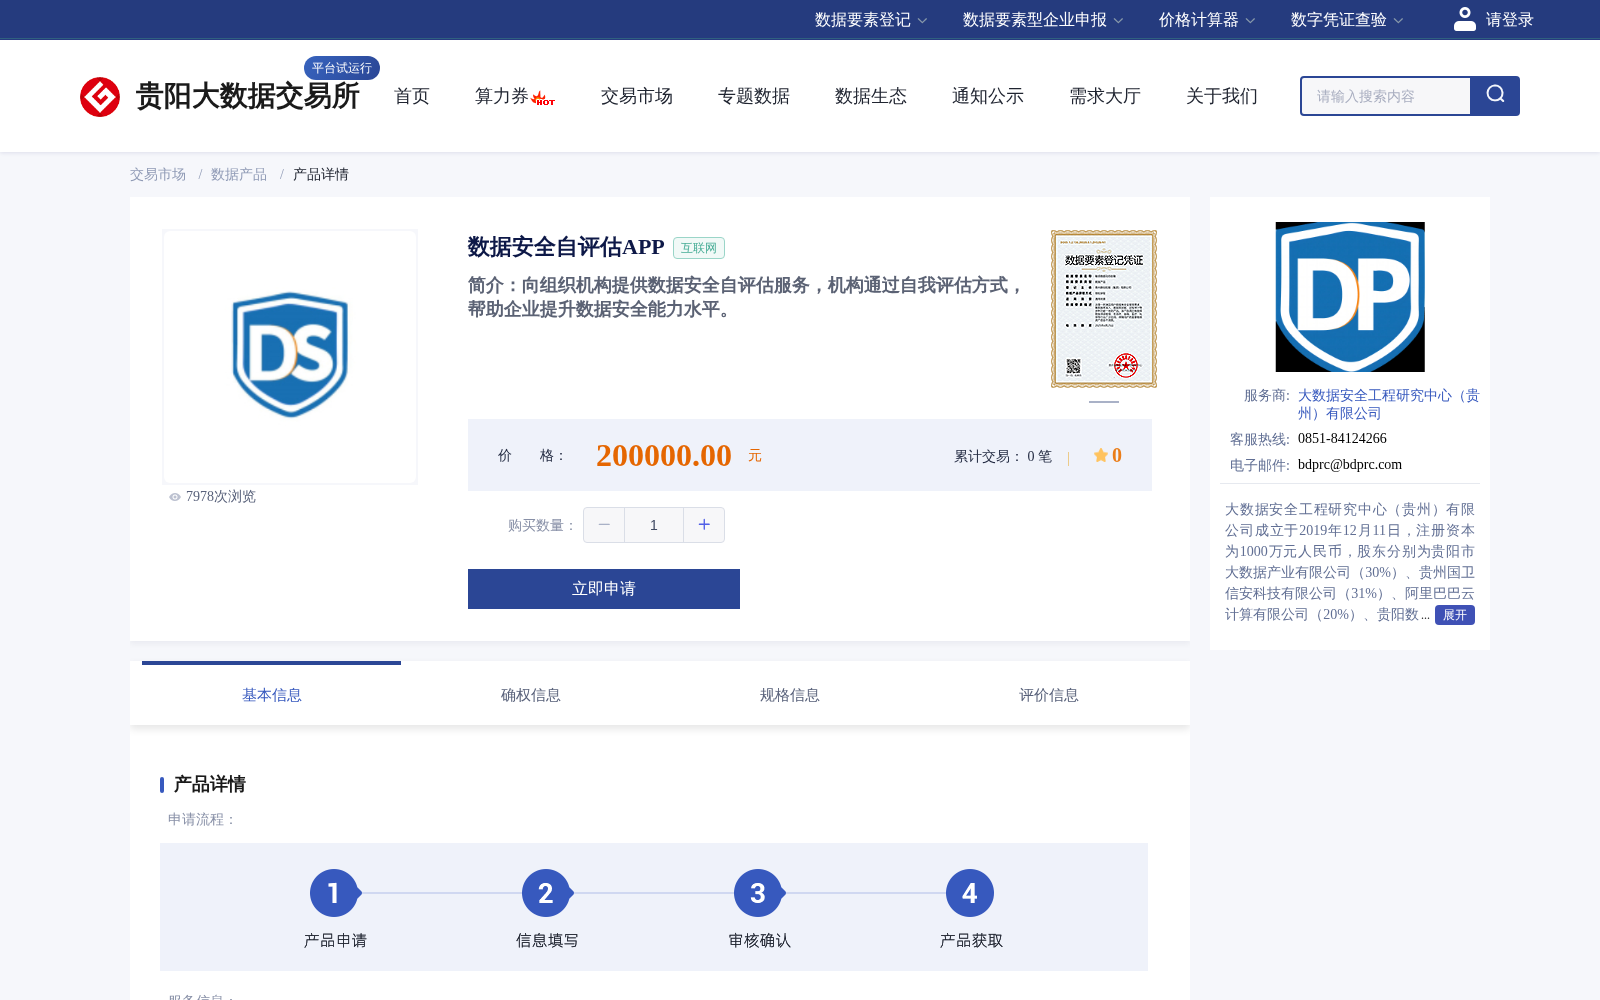Click the 请登录 login link
The width and height of the screenshot is (1600, 1000).
tap(1509, 20)
